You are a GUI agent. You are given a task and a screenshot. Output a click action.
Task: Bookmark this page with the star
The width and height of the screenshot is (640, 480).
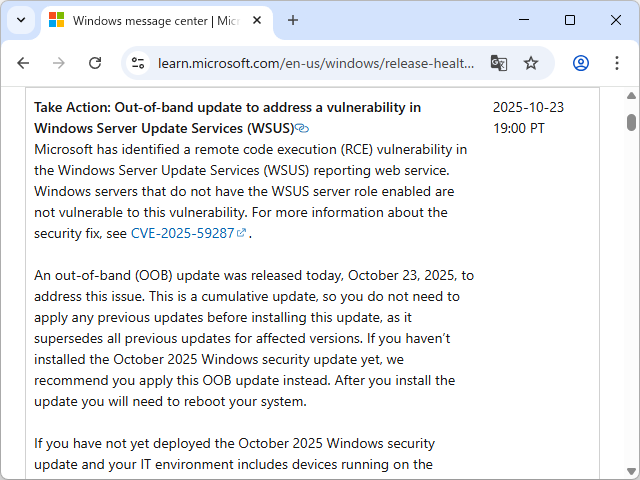tap(531, 63)
